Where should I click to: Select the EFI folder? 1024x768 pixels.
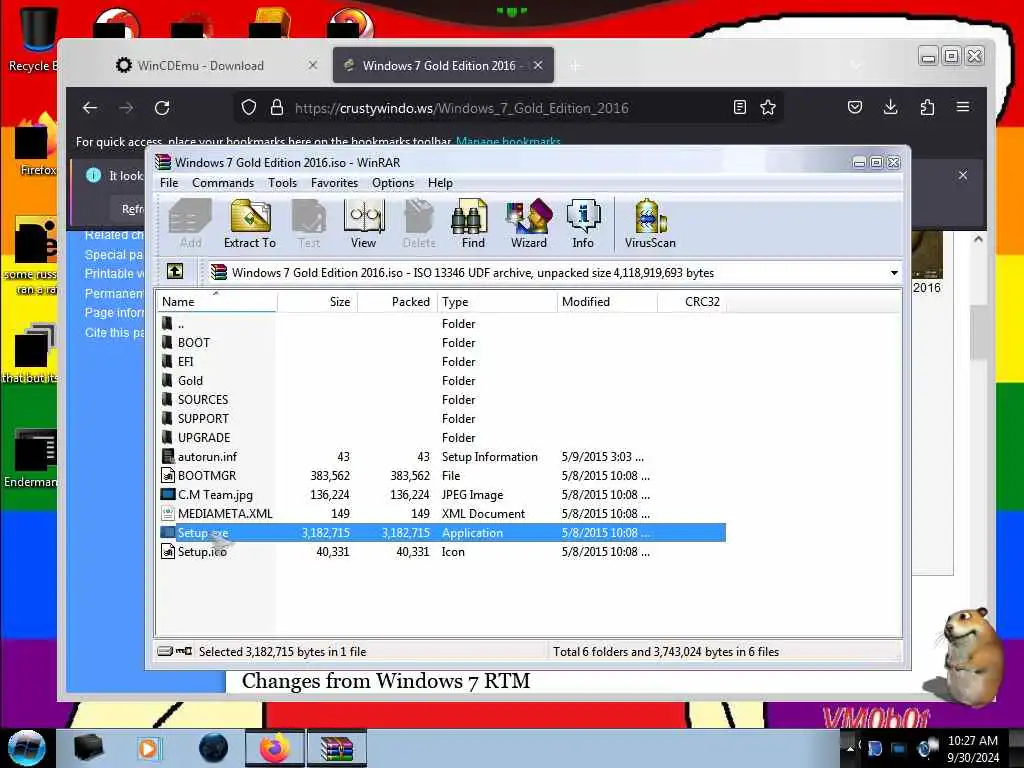(x=442, y=362)
